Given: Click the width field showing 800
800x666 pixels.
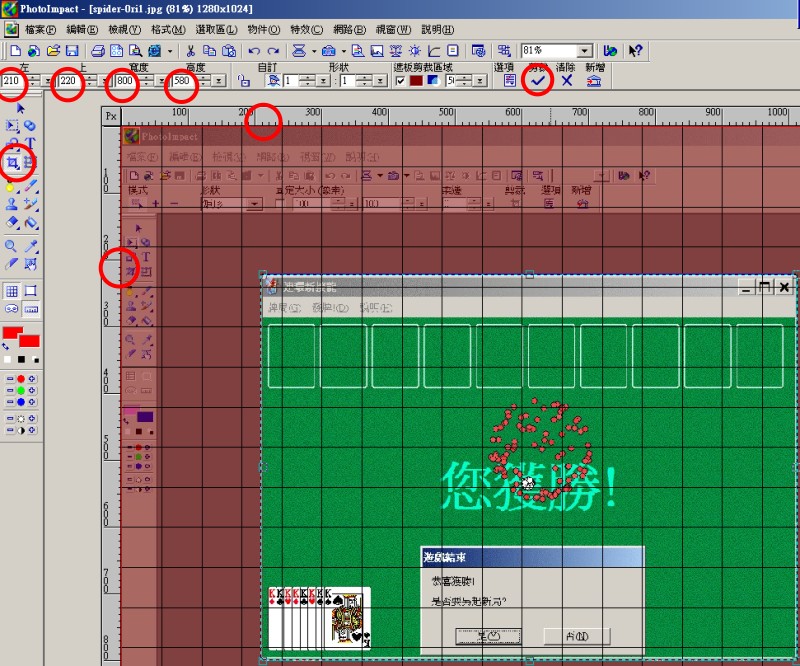Looking at the screenshot, I should tap(127, 81).
